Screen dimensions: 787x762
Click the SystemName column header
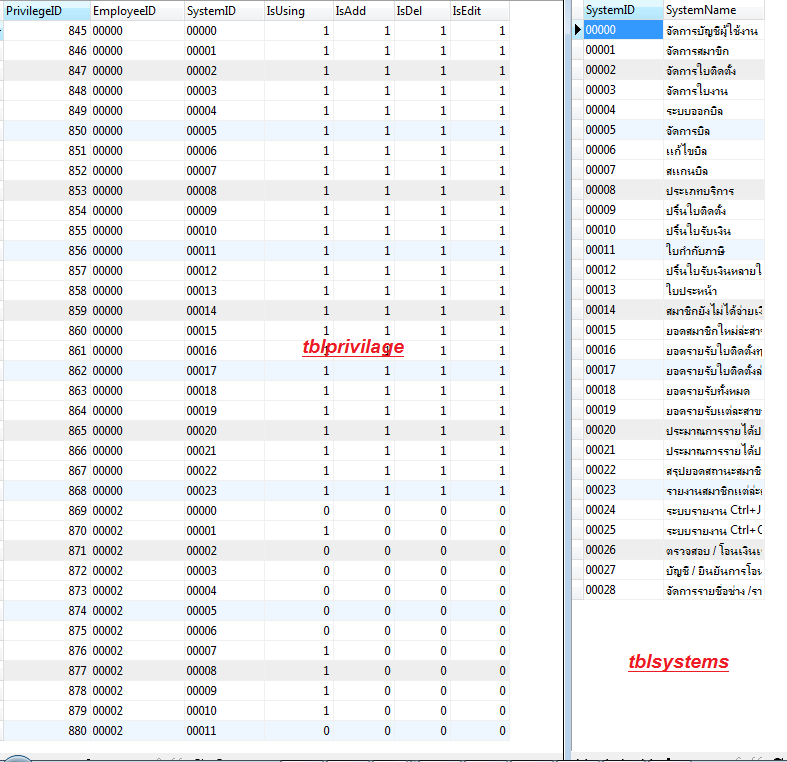(714, 10)
